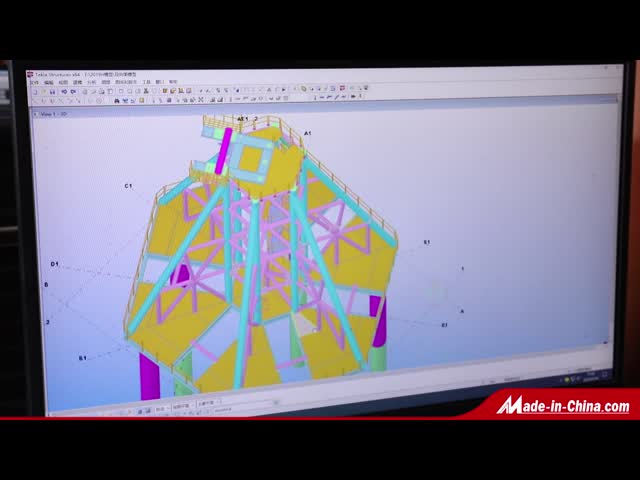Click the Tekla Structures title bar app icon
This screenshot has width=640, height=480.
(31, 74)
